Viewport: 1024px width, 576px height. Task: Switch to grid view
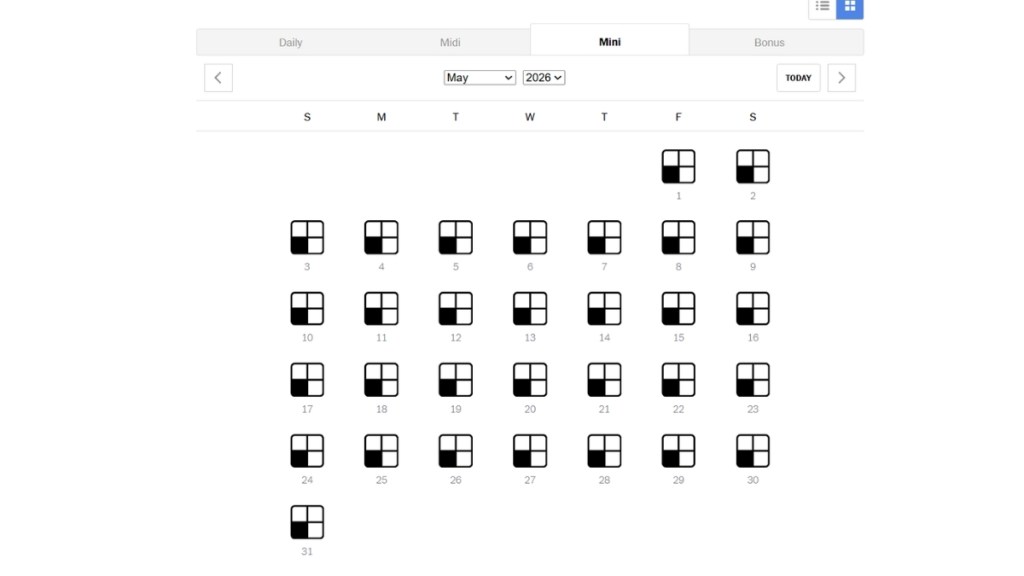tap(850, 7)
